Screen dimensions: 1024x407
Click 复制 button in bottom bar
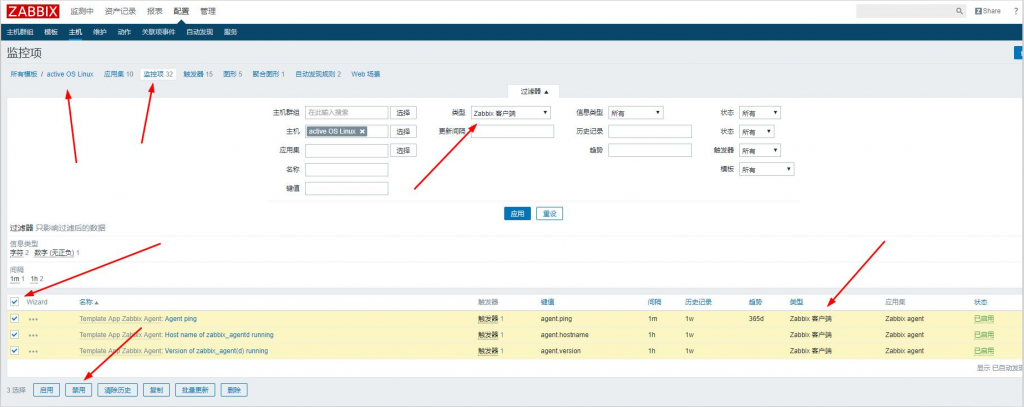point(157,390)
